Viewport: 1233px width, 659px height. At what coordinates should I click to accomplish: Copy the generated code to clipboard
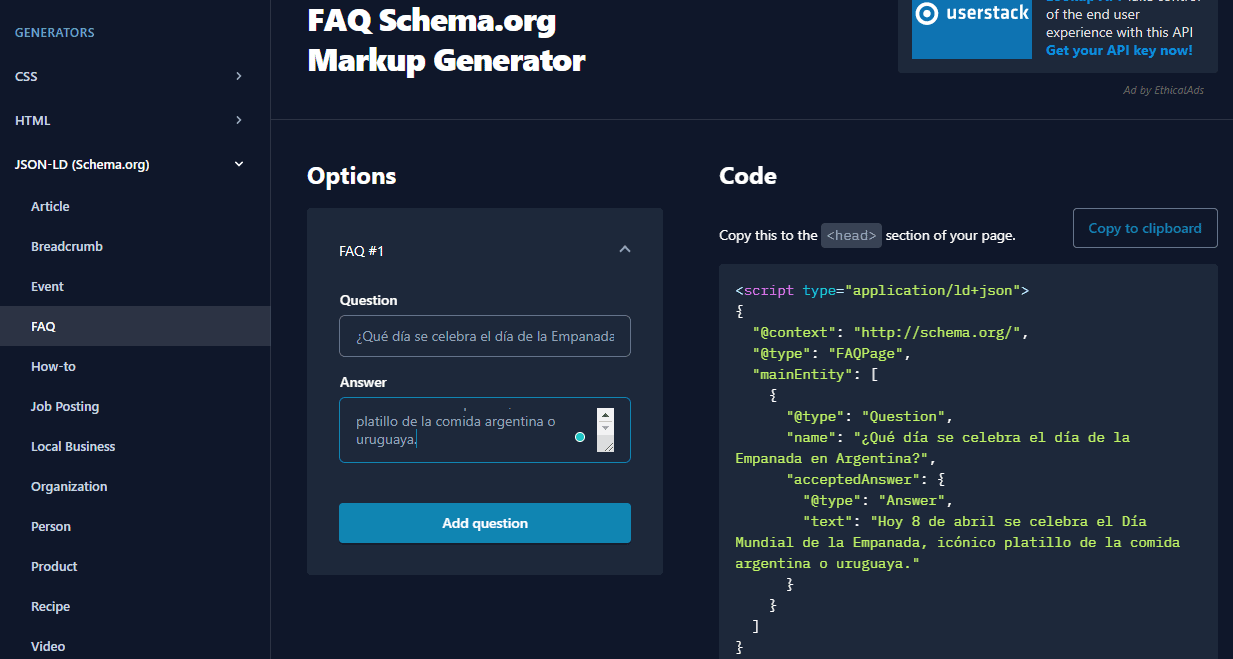(x=1144, y=228)
